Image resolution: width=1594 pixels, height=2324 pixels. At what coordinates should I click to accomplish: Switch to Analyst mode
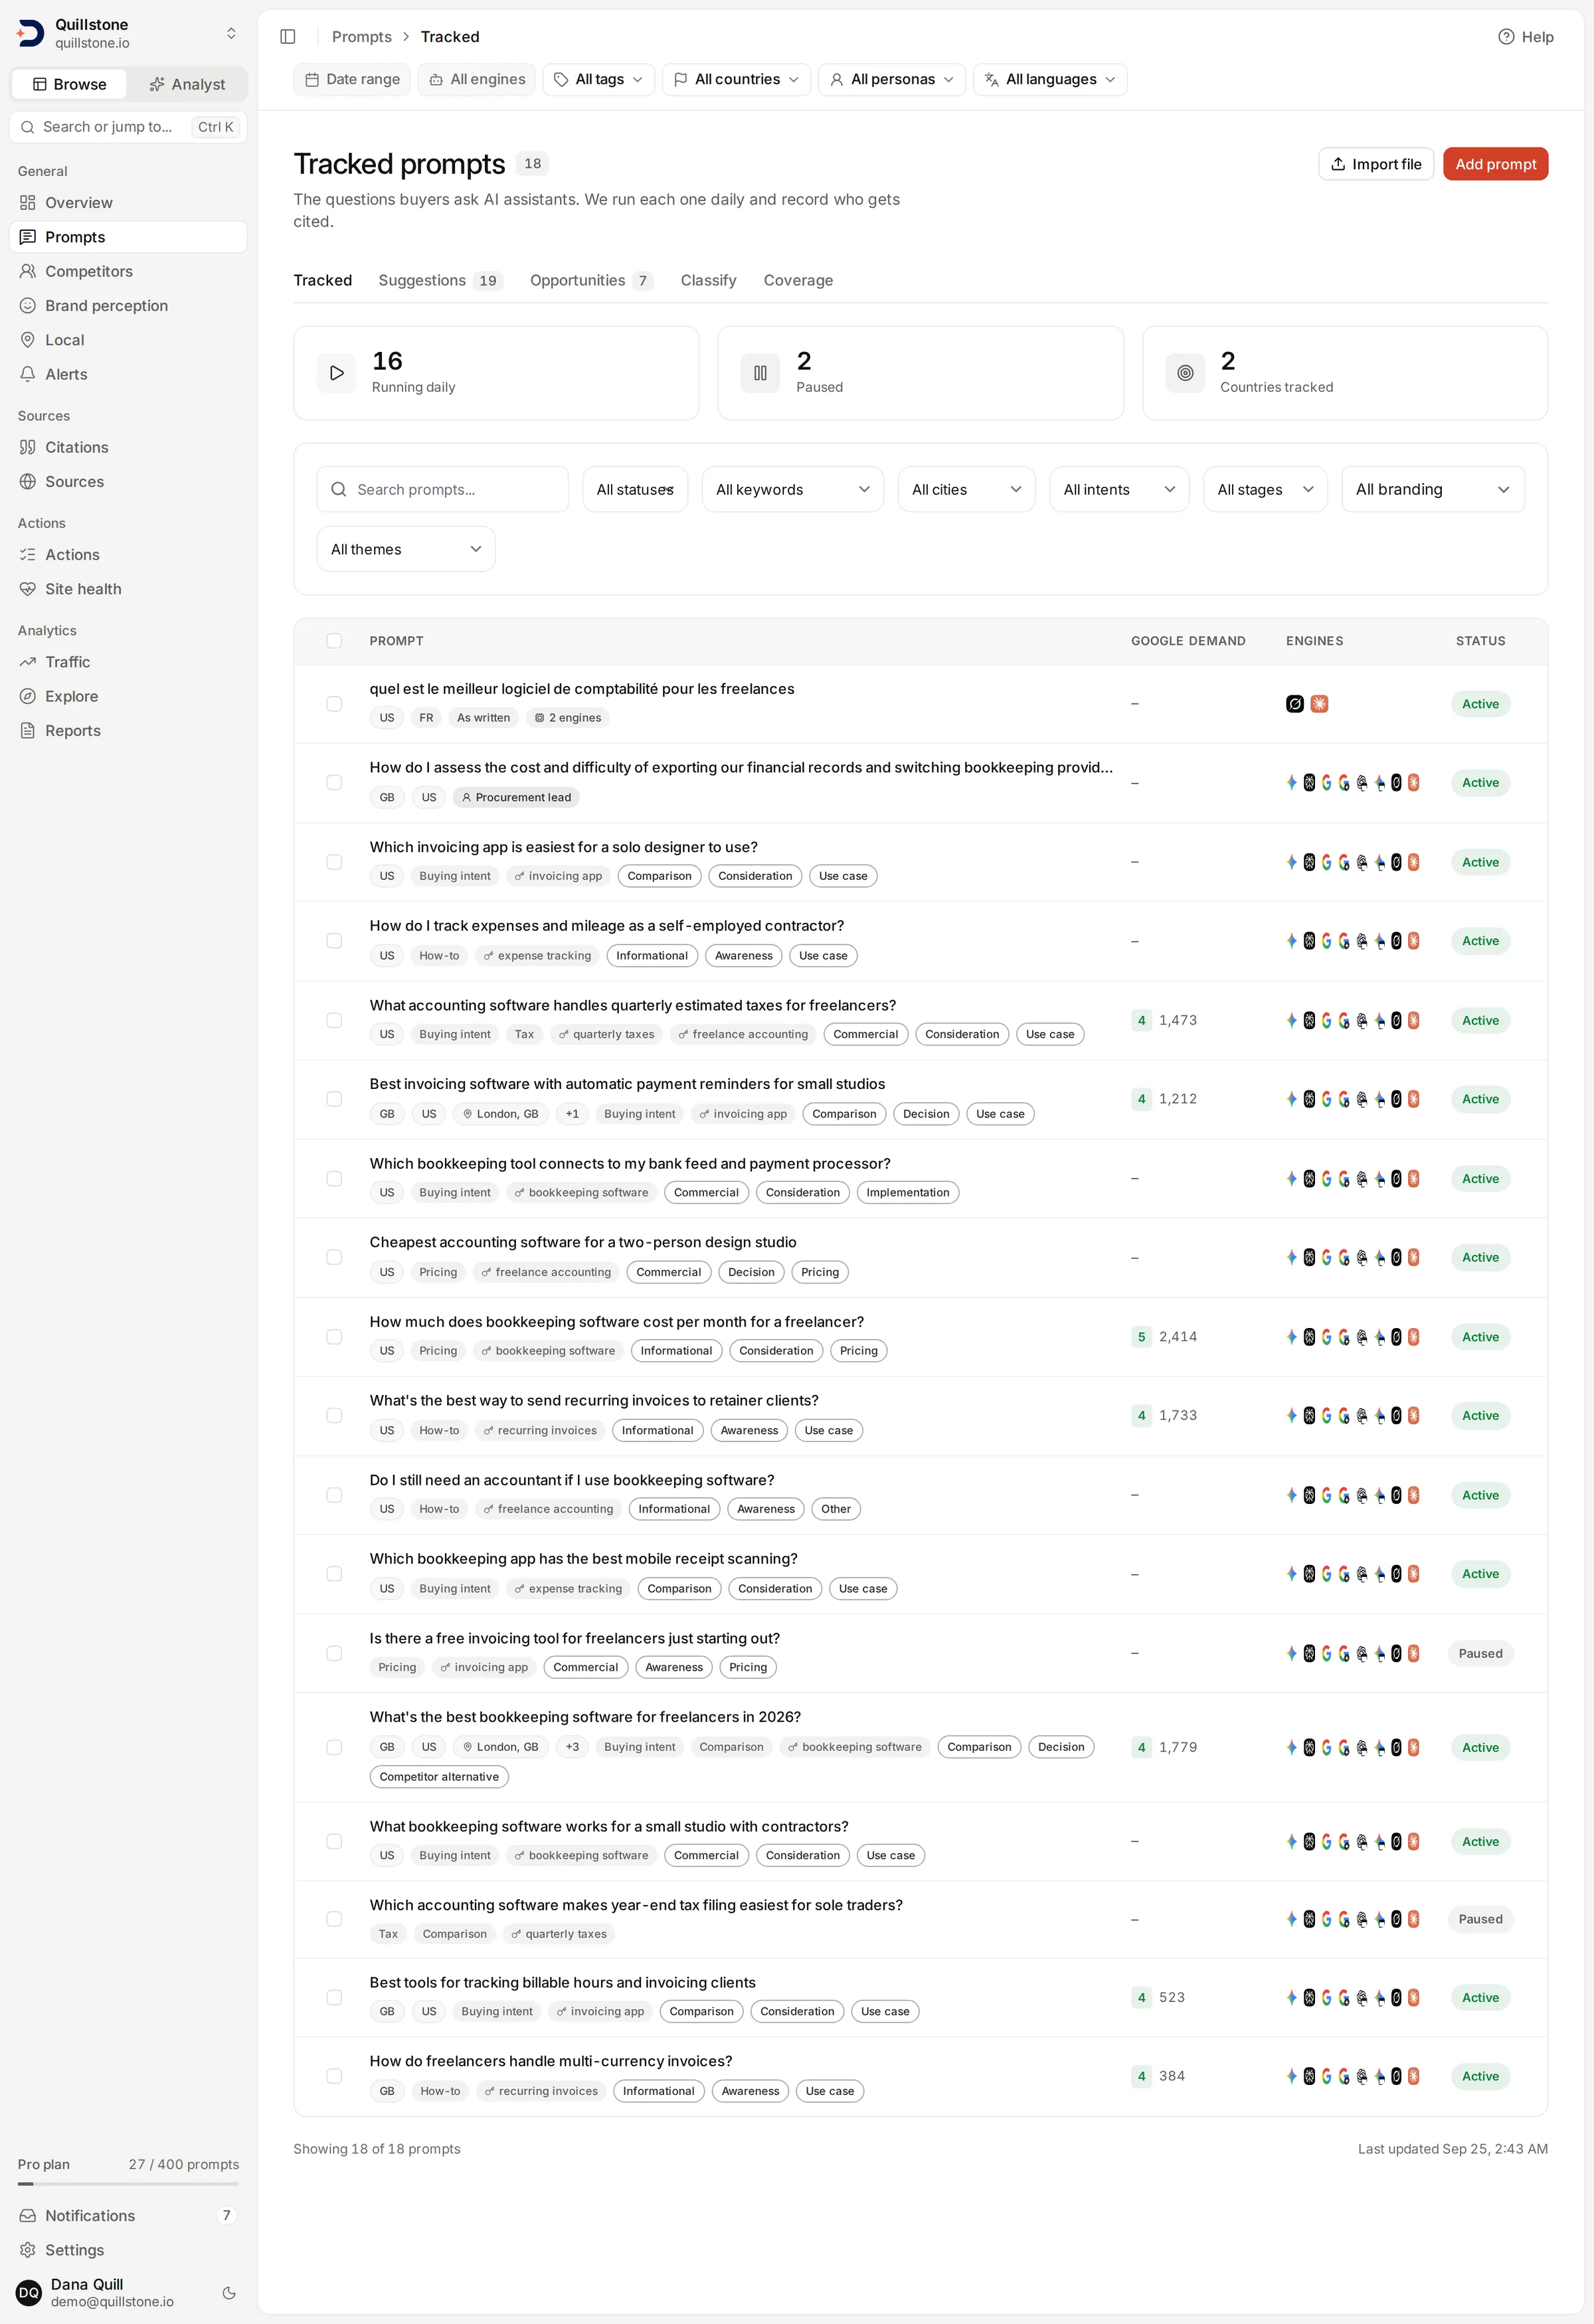coord(187,84)
